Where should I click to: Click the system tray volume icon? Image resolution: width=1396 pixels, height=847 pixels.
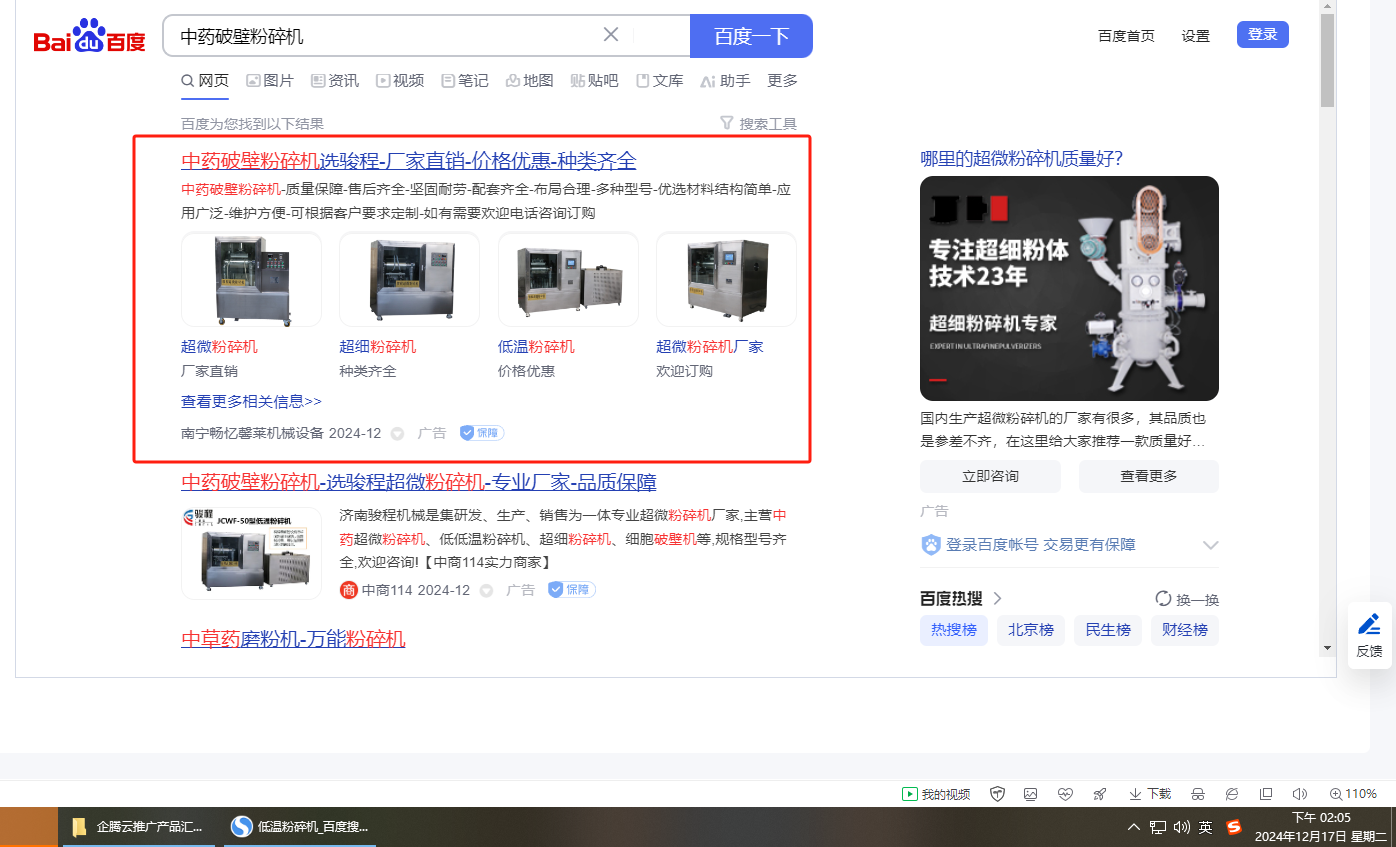(1181, 827)
